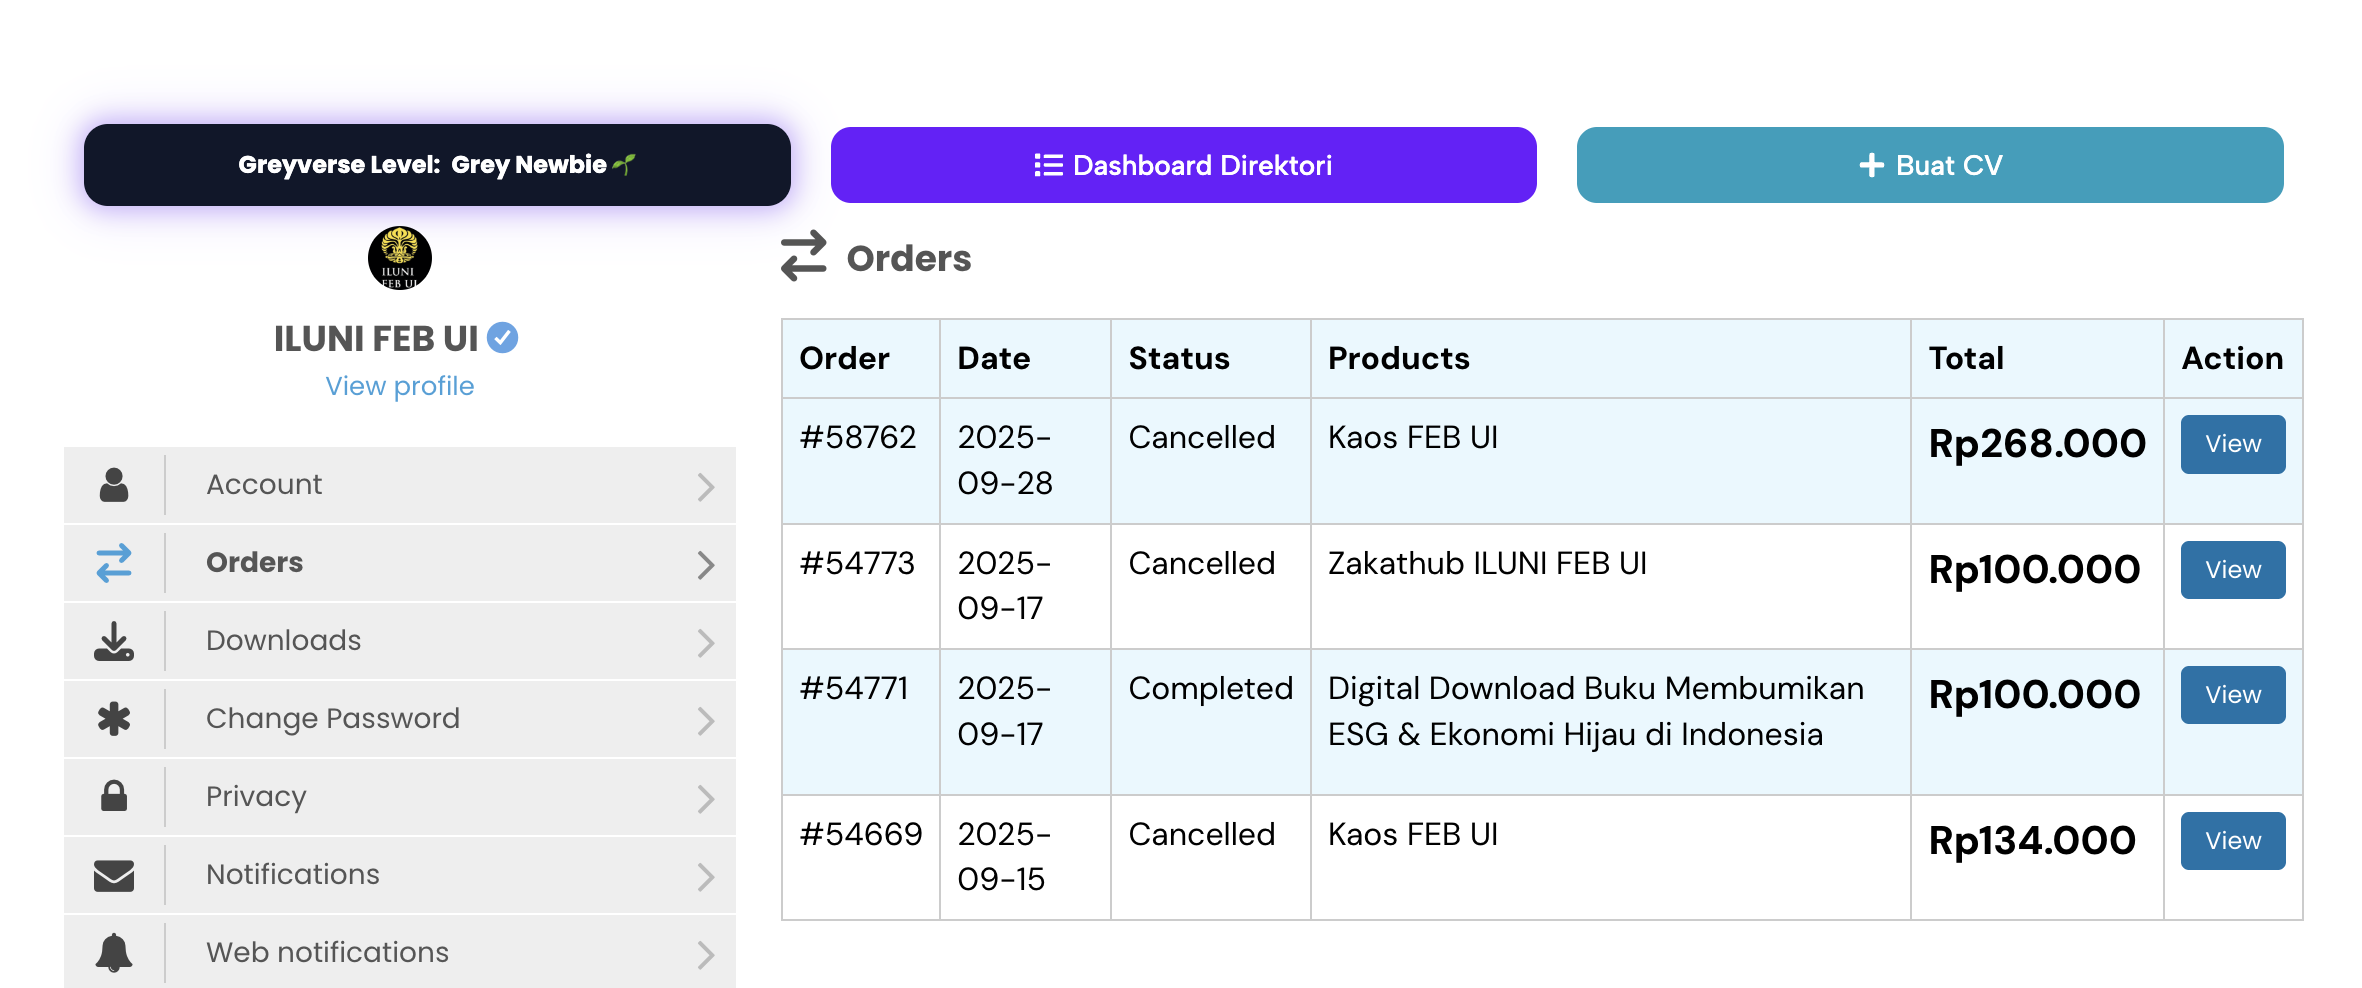The height and width of the screenshot is (988, 2362).
Task: Click the Privacy padlock icon
Action: (114, 797)
